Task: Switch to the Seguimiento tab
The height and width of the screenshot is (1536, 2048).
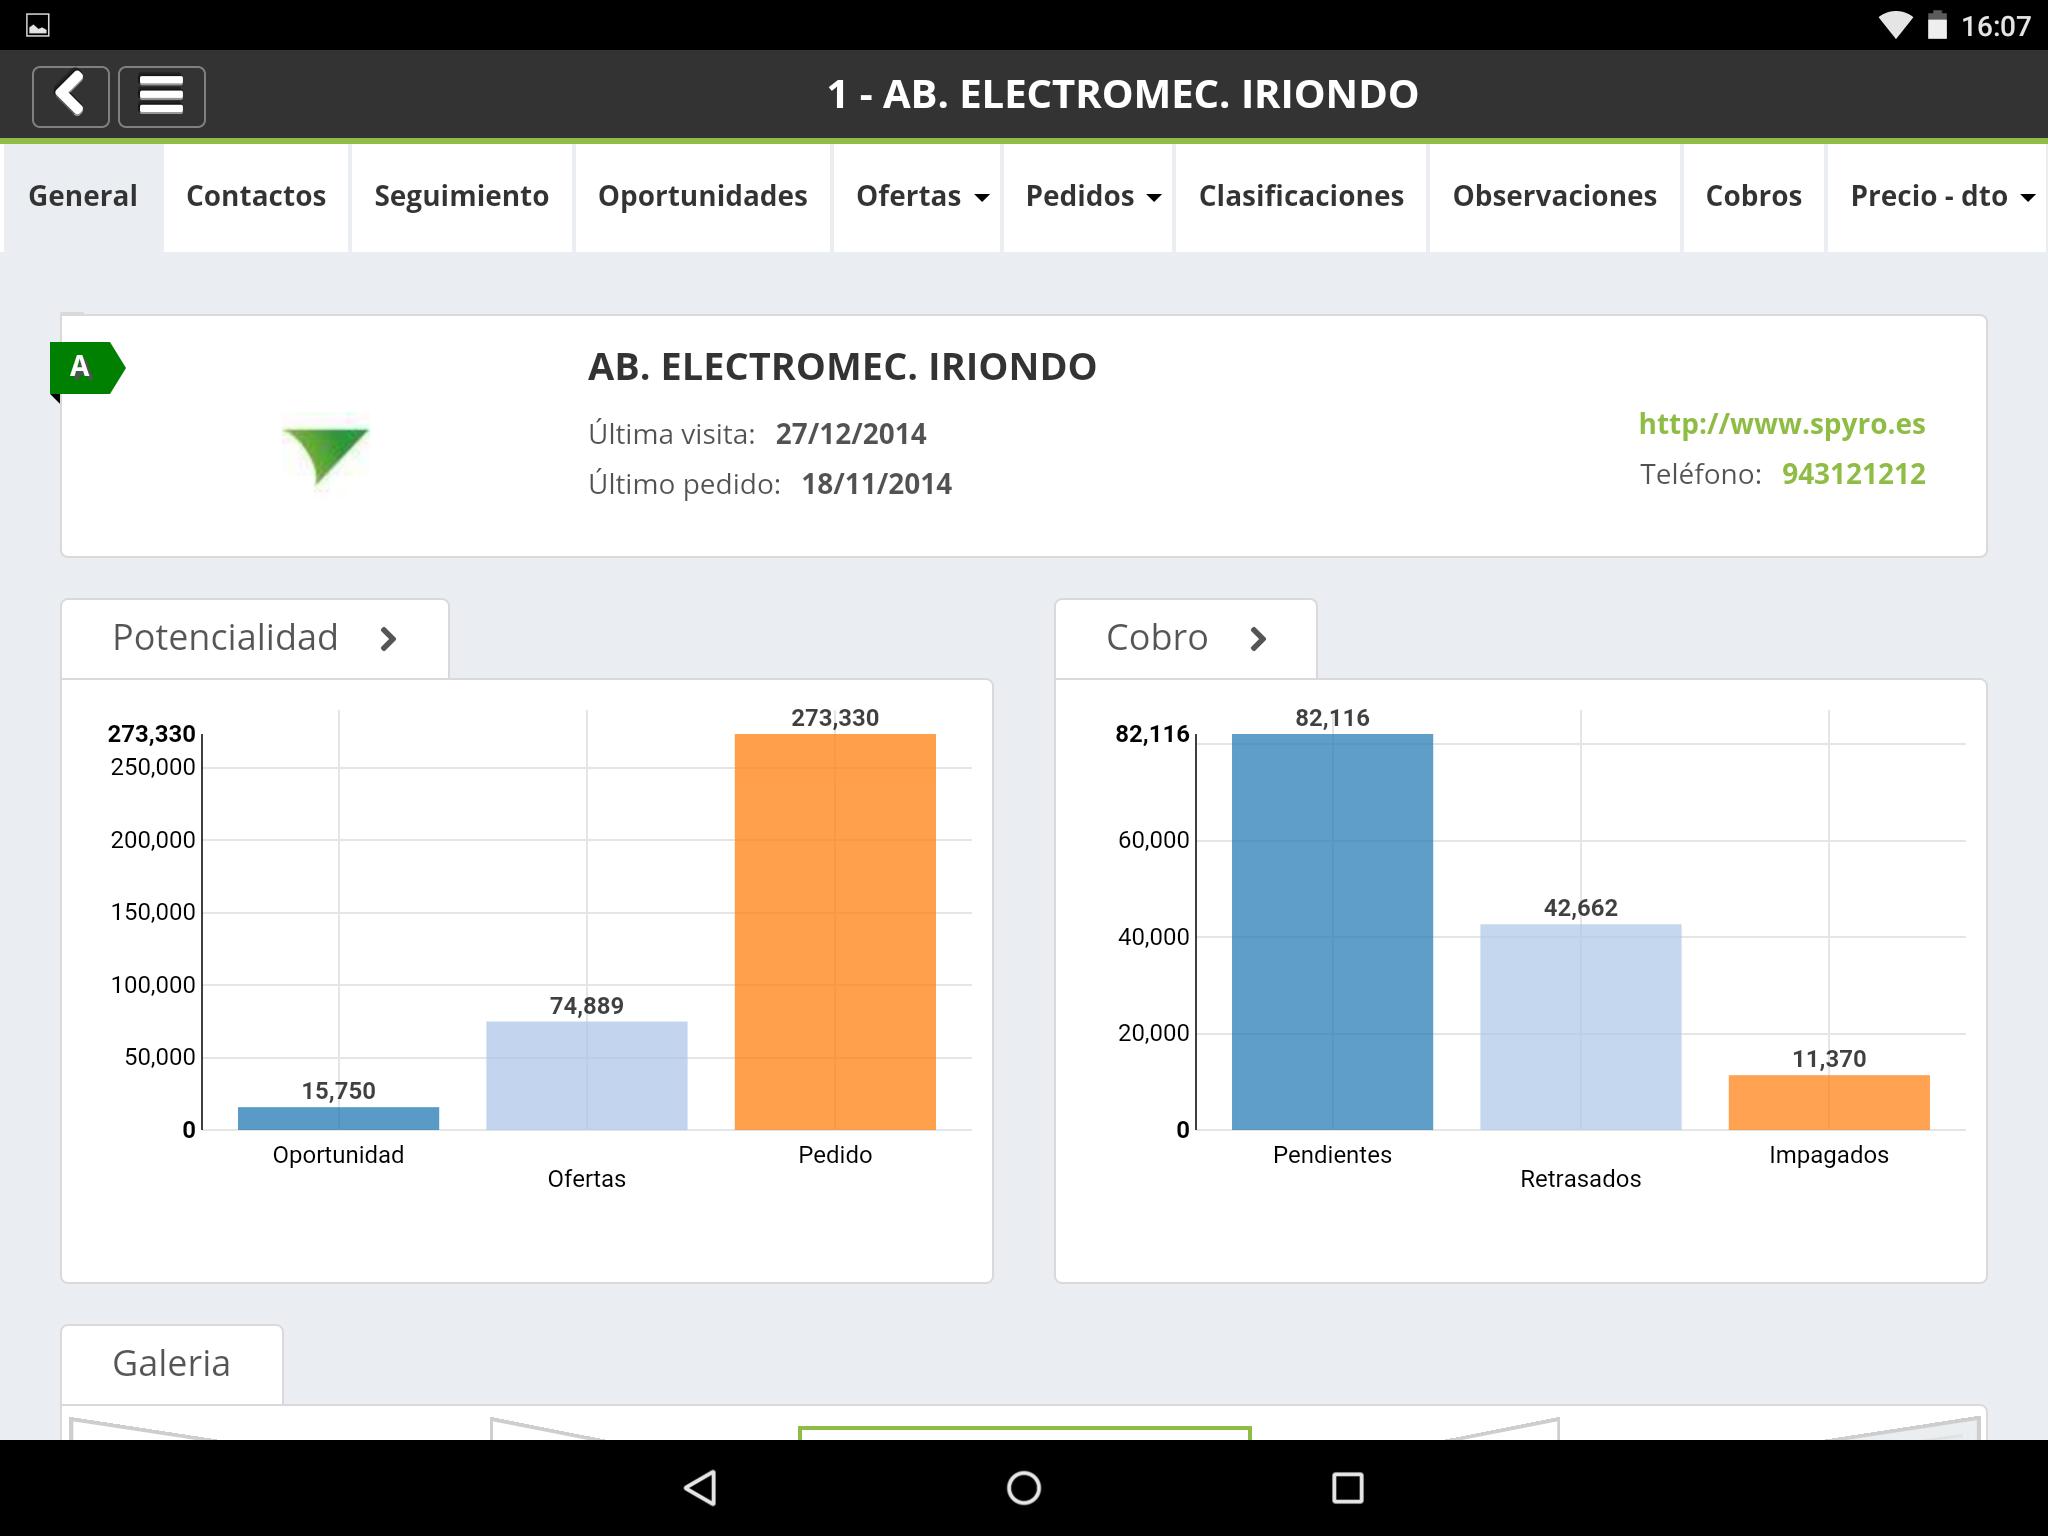Action: point(461,196)
